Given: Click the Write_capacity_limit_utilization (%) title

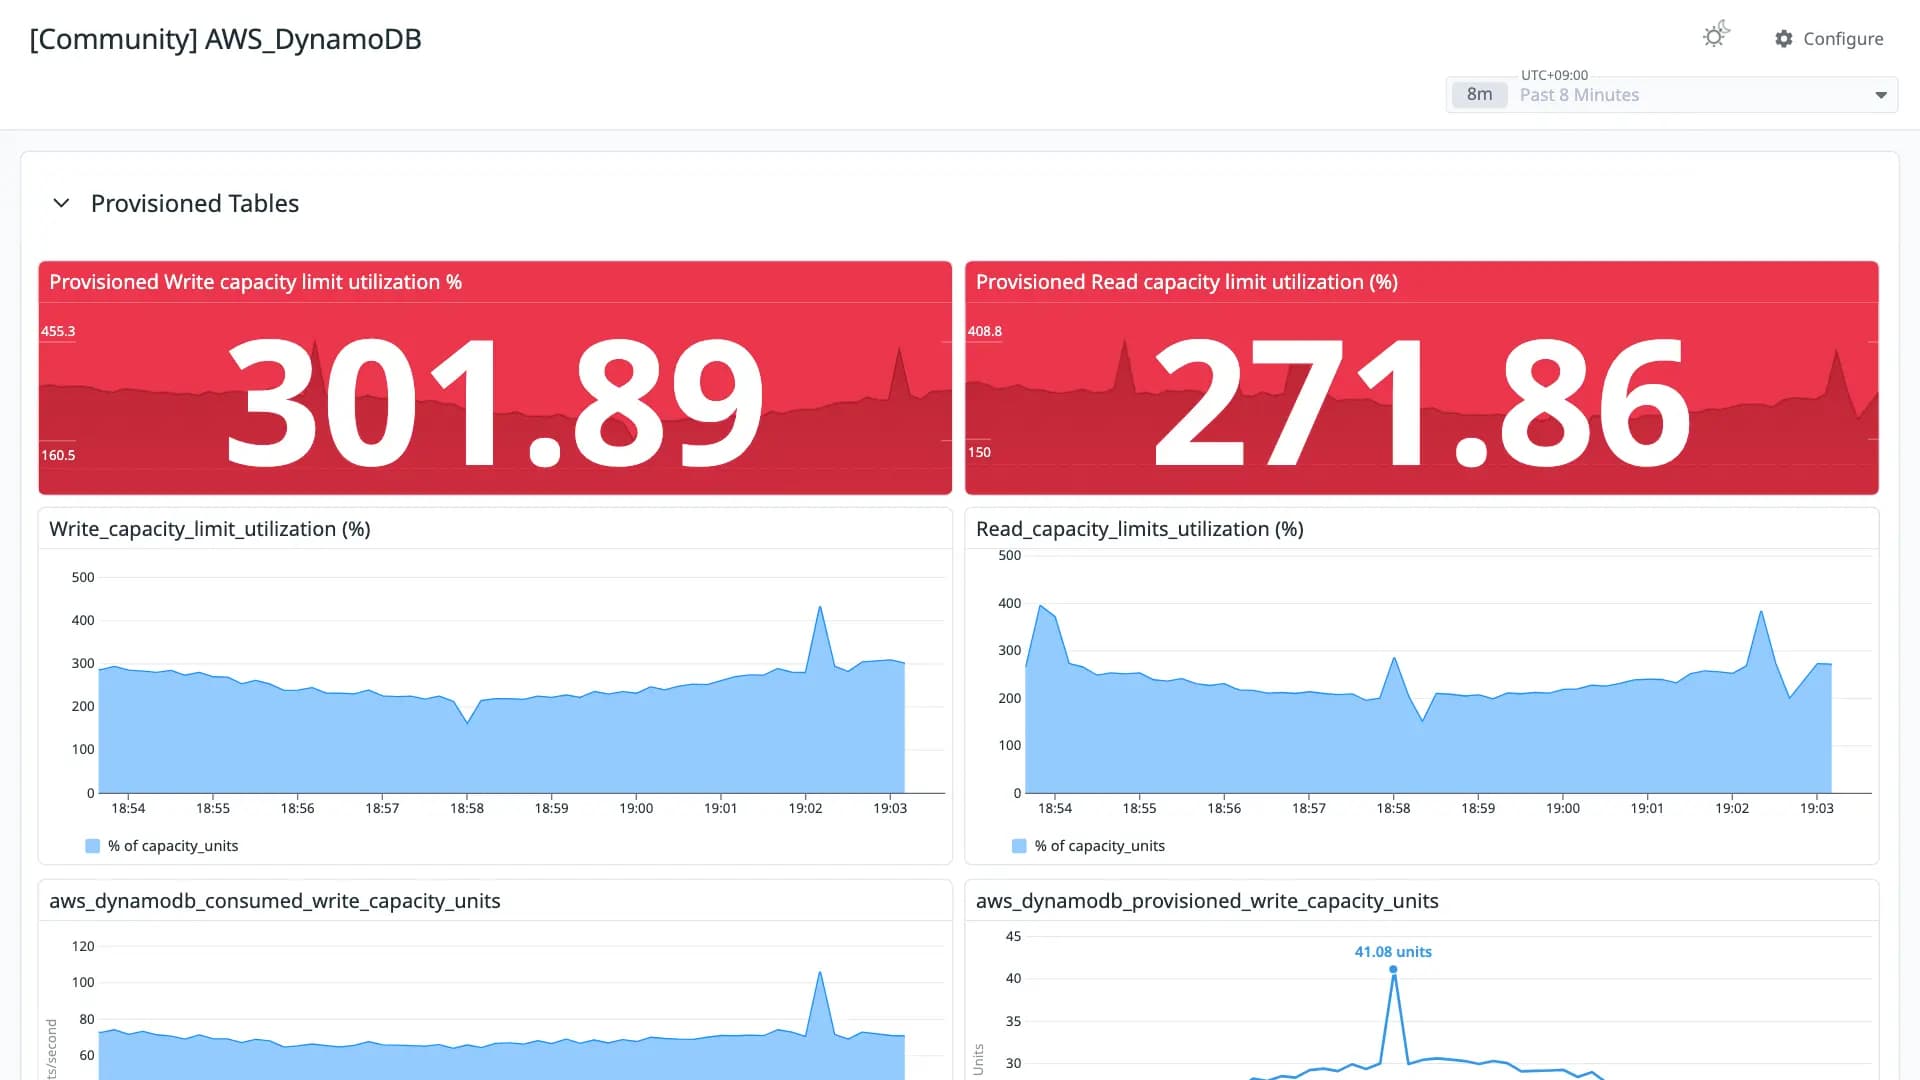Looking at the screenshot, I should pyautogui.click(x=210, y=529).
